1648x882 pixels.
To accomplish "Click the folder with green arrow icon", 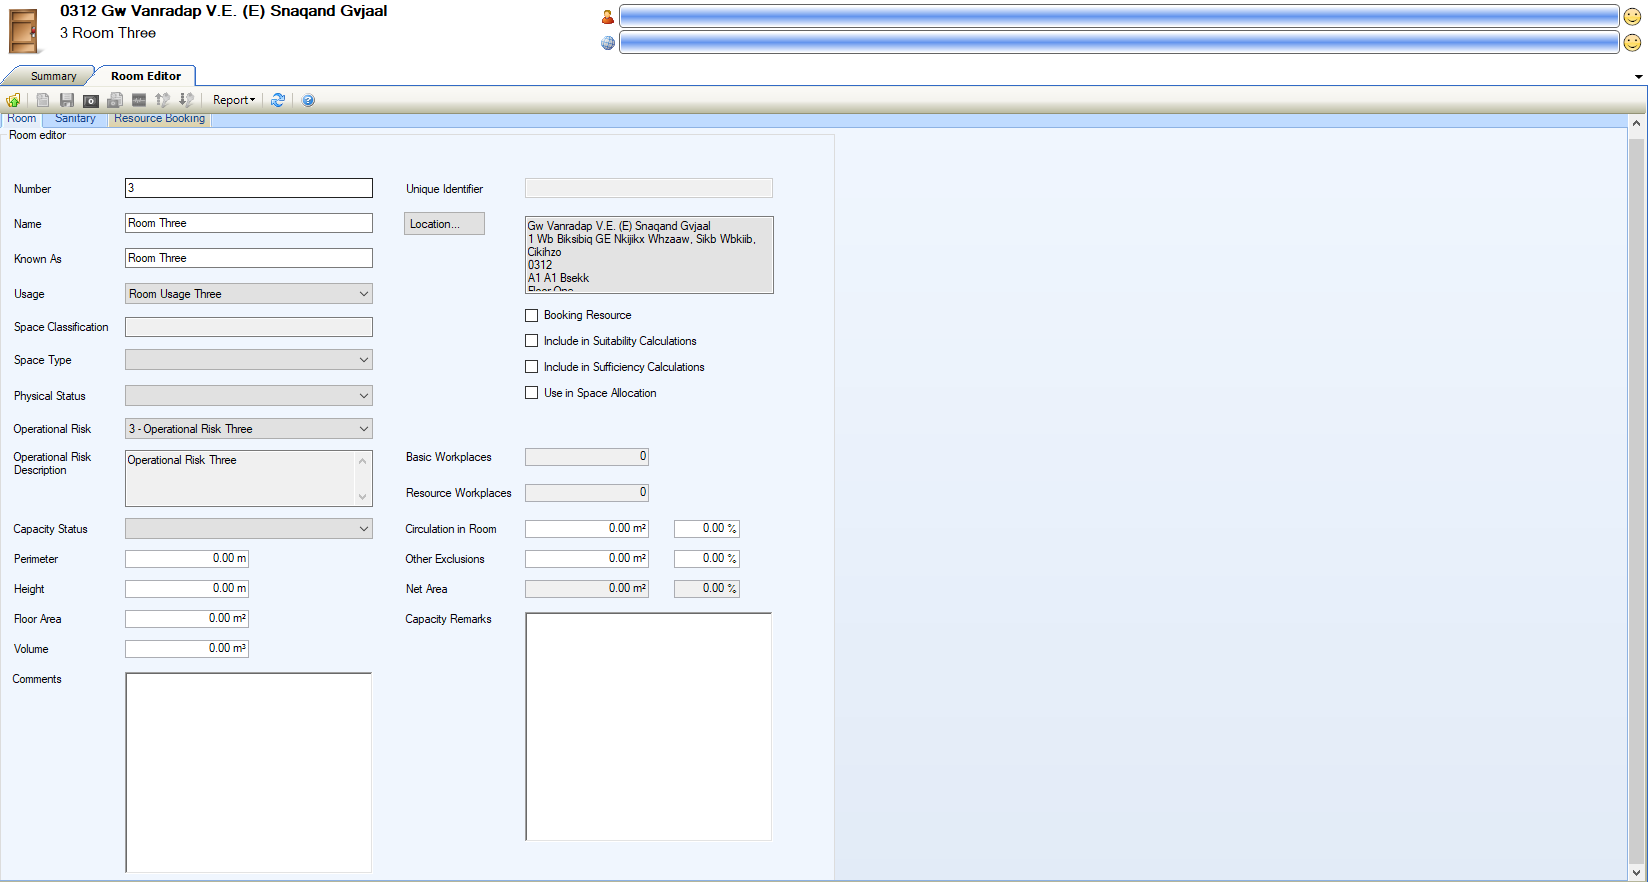I will (13, 100).
